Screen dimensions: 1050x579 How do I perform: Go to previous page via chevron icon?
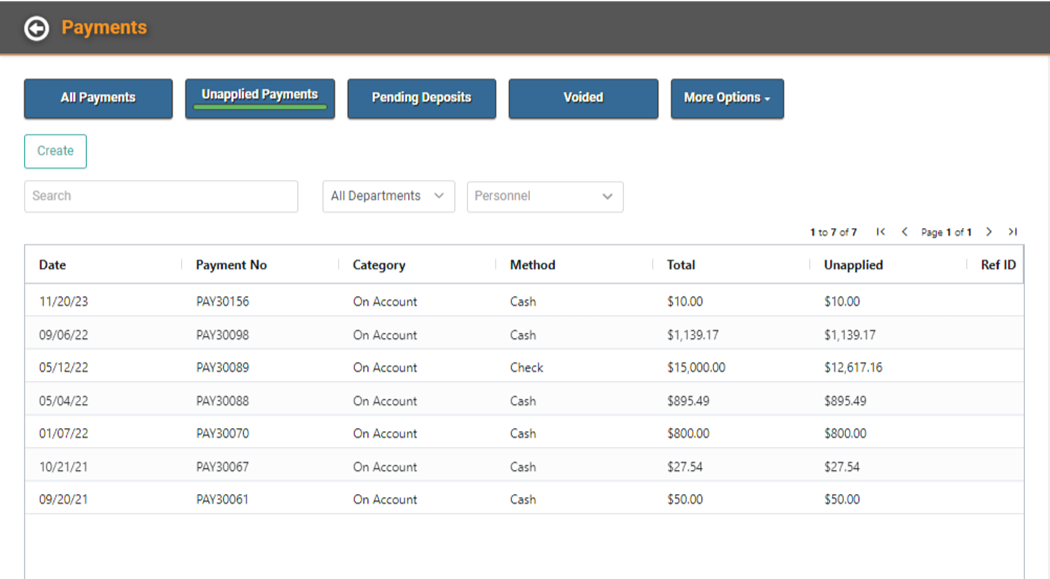coord(905,231)
